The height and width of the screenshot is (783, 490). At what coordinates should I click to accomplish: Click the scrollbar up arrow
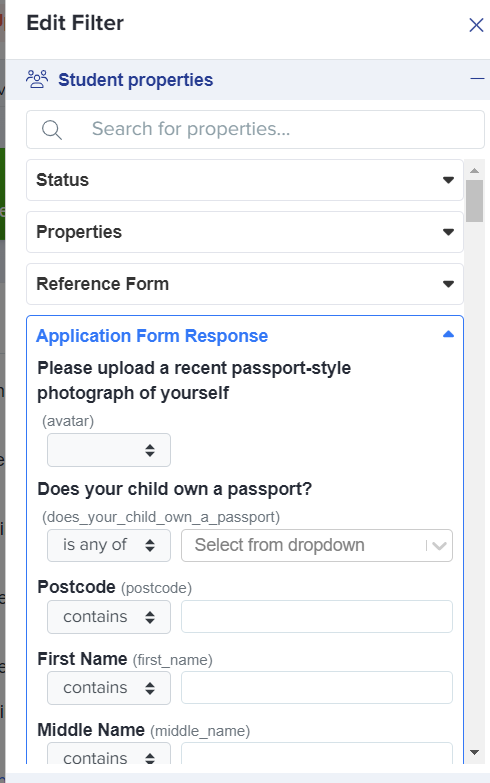pos(475,170)
